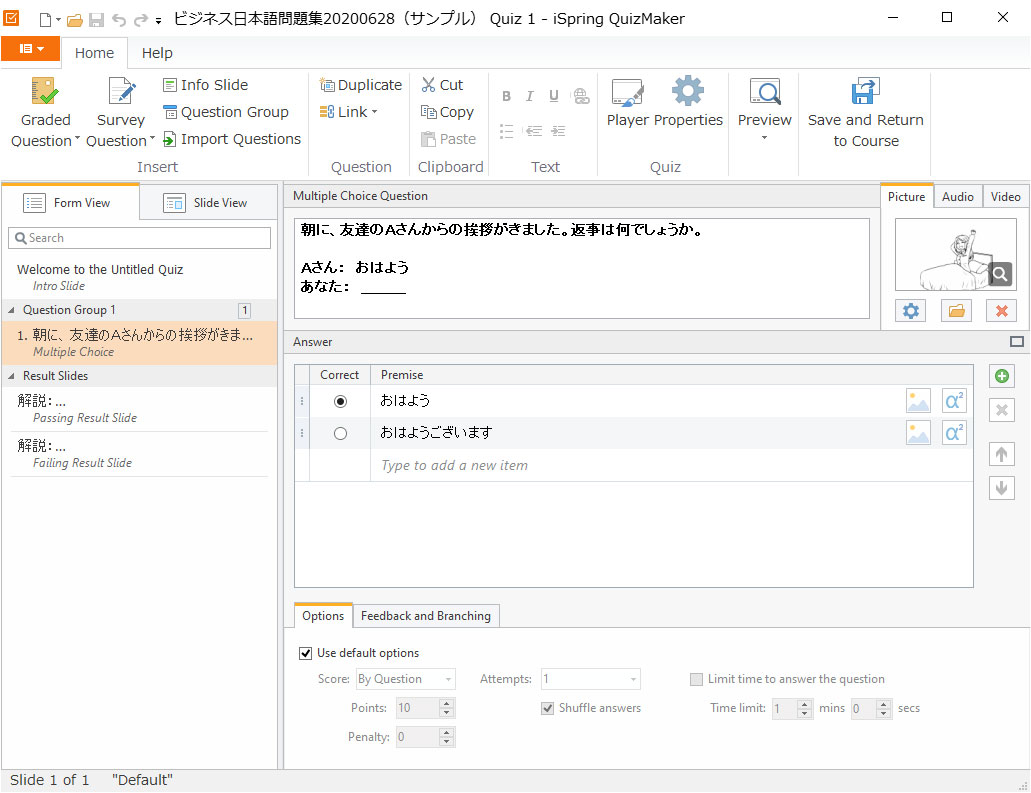Switch to the Slide View tab

tap(207, 203)
